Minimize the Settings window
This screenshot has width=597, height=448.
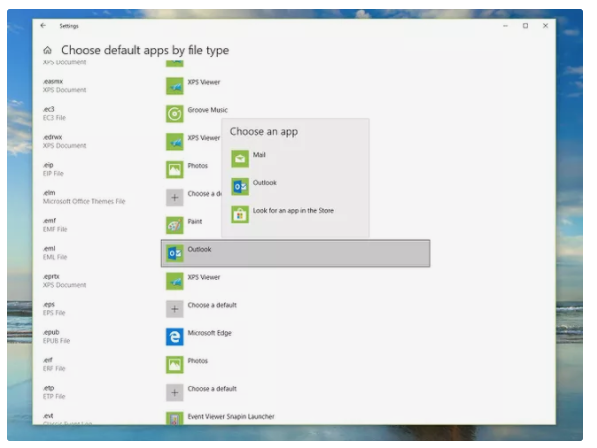pyautogui.click(x=505, y=26)
